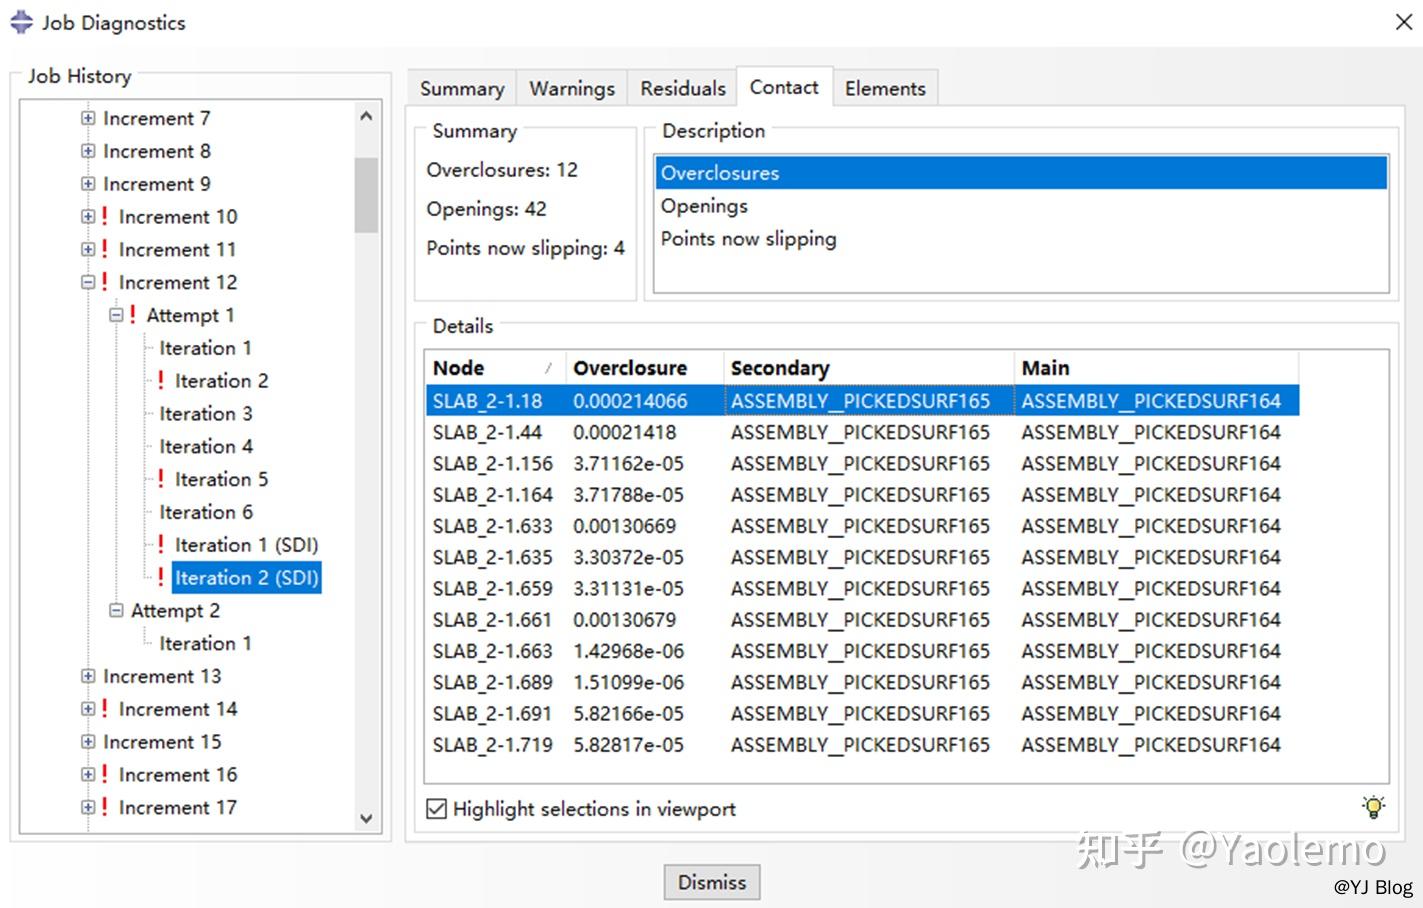Open the Residuals tab
Image resolution: width=1423 pixels, height=908 pixels.
point(682,88)
